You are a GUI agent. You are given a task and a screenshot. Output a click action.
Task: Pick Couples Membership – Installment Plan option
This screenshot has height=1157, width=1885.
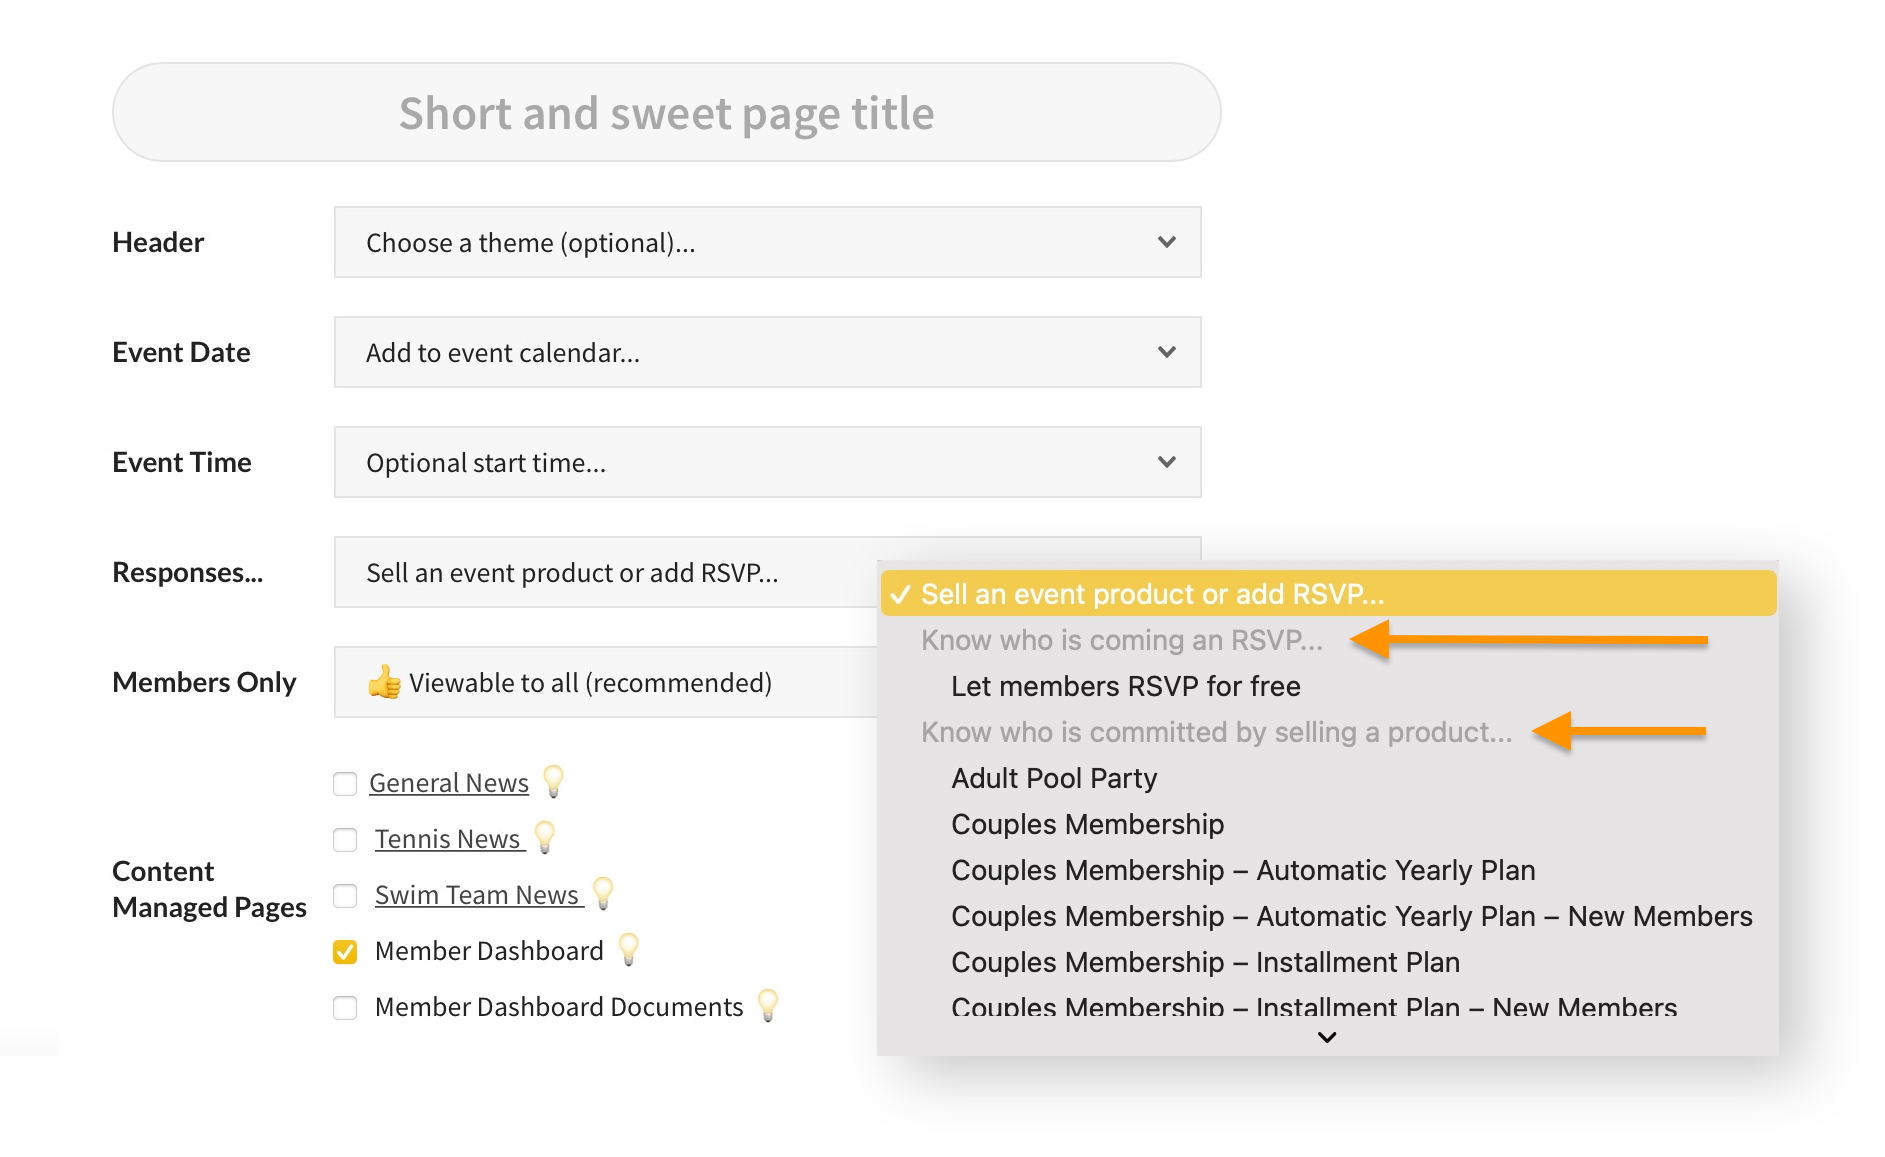point(1205,962)
